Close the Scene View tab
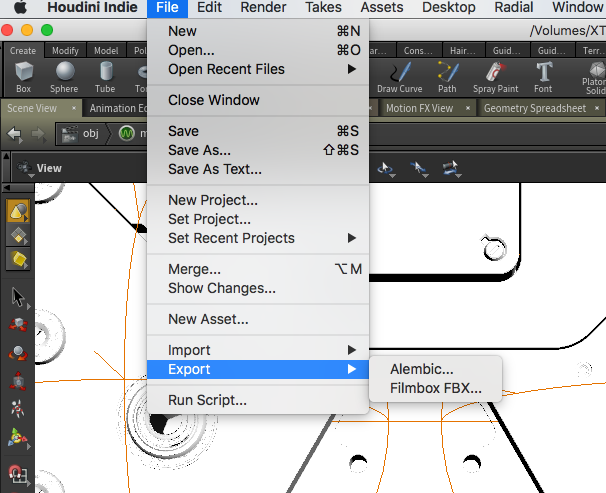Viewport: 606px width, 493px height. 74,108
